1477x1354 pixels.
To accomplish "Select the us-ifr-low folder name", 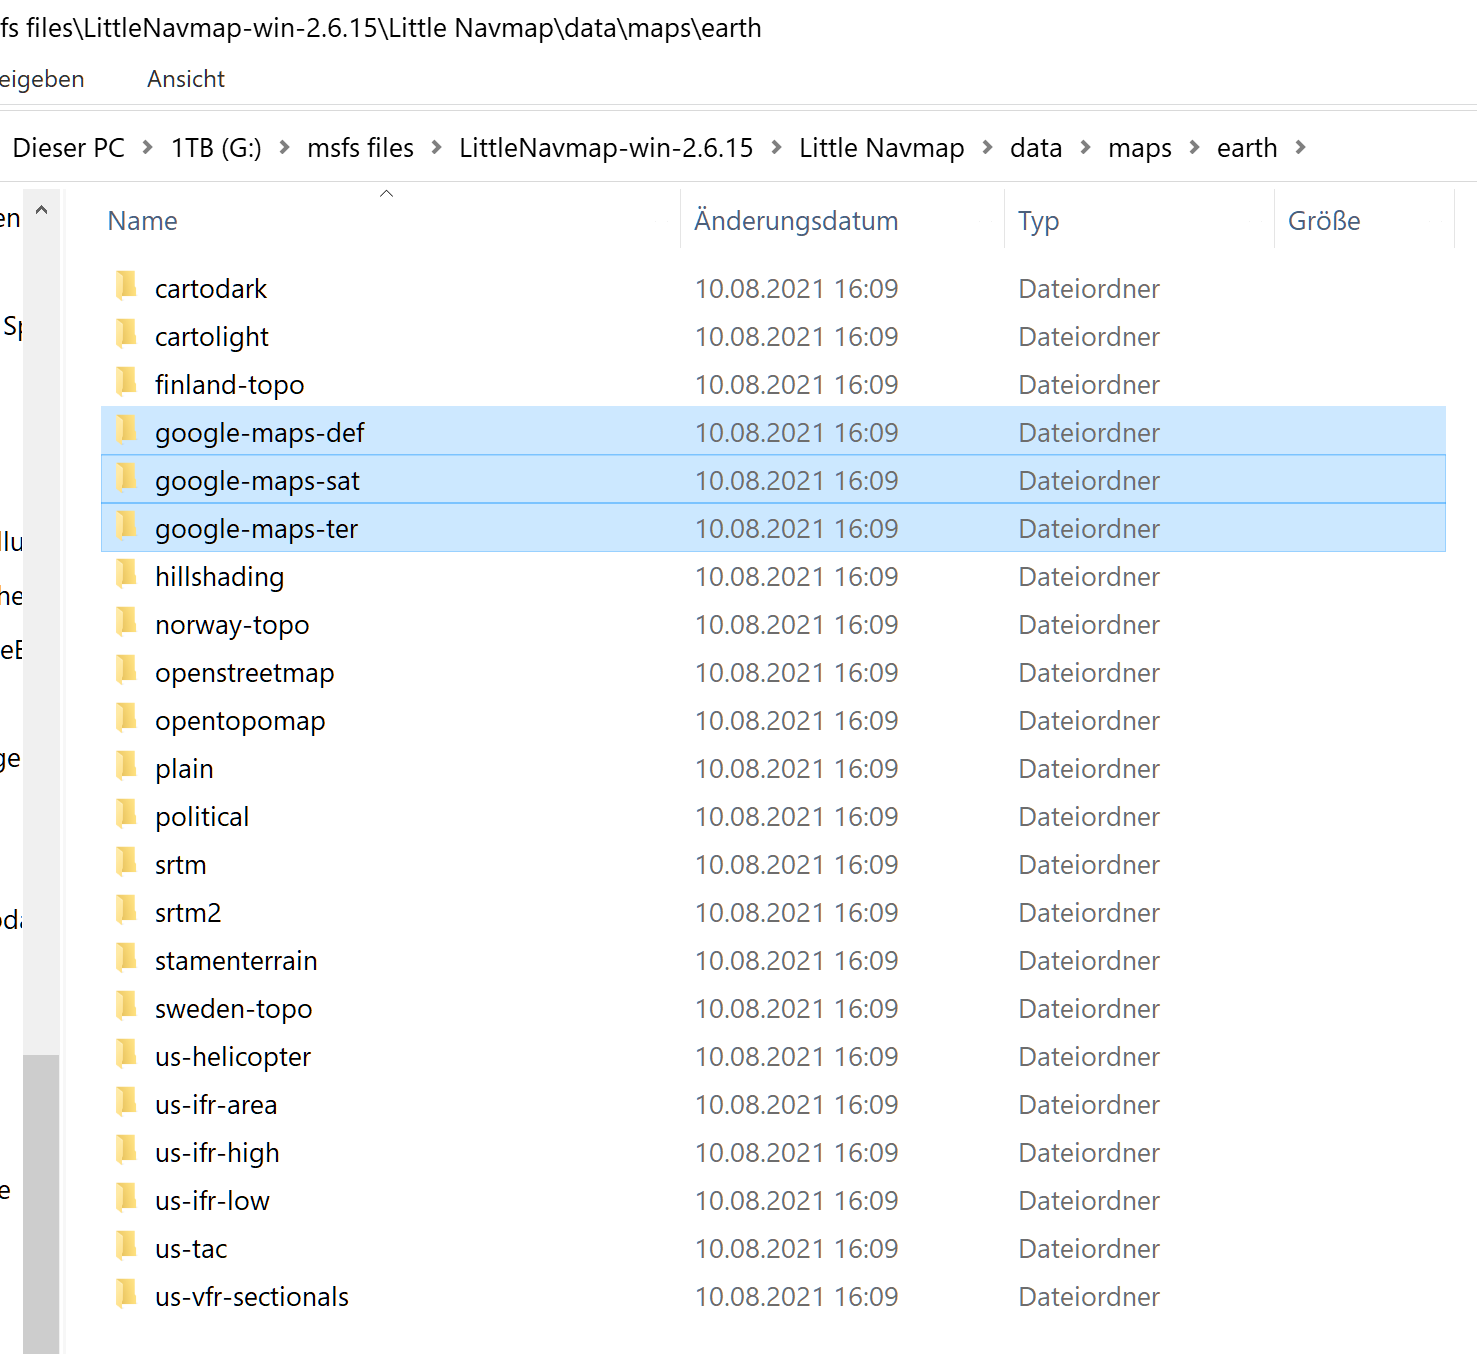I will [212, 1201].
